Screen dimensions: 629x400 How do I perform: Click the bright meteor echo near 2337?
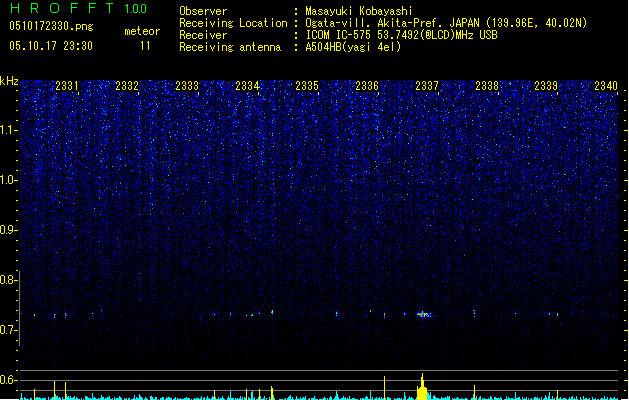[x=423, y=315]
